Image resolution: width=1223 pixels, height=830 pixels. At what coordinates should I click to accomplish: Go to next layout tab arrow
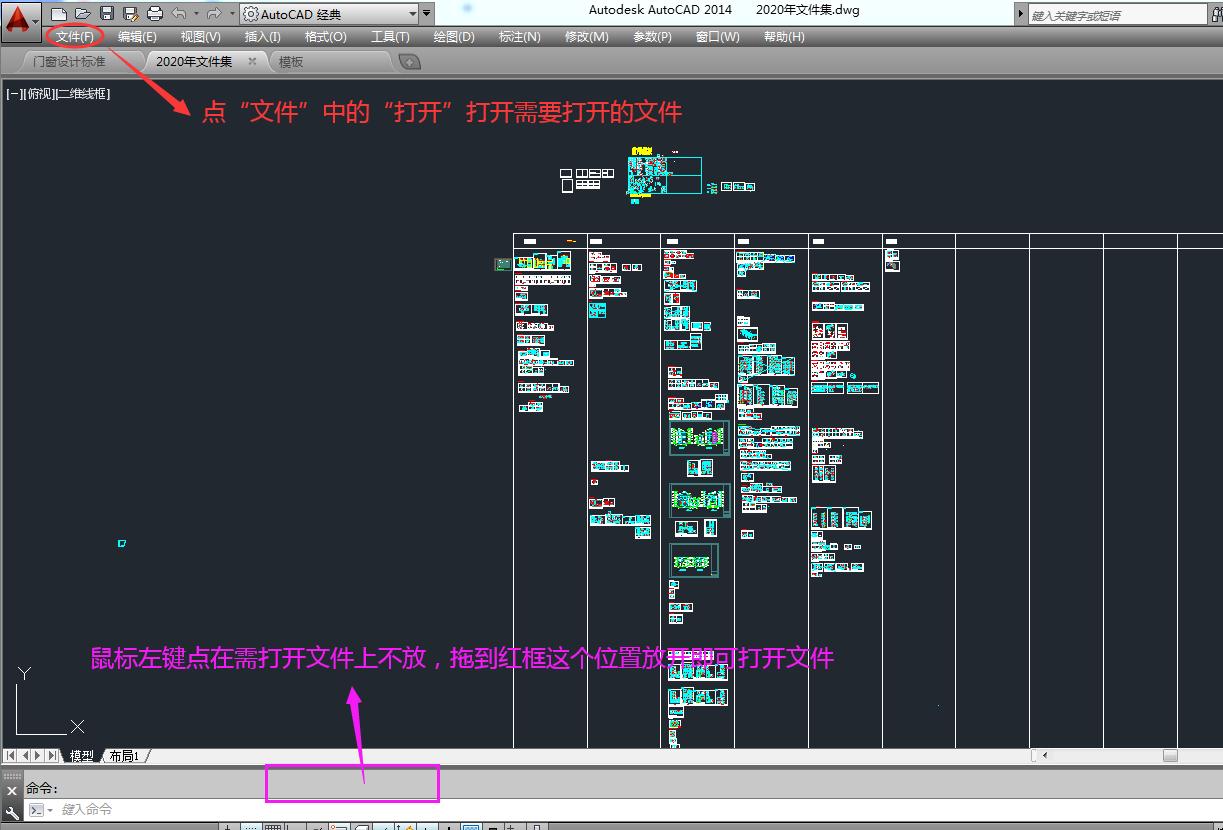coord(39,756)
